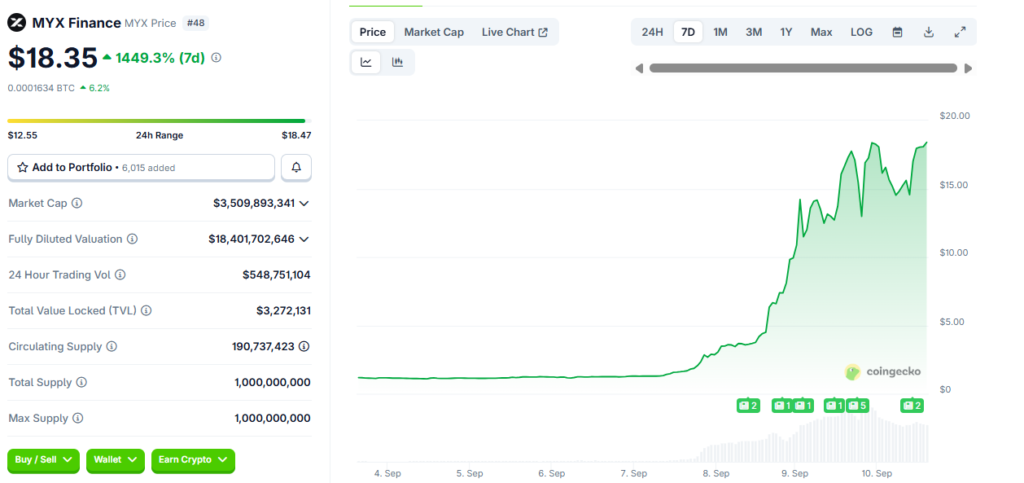Expand Fully Diluted Valuation chevron
The height and width of the screenshot is (483, 1024).
(x=304, y=240)
